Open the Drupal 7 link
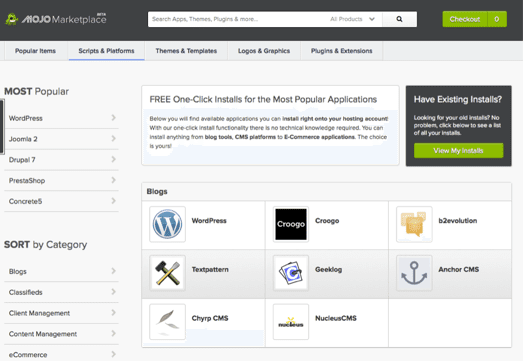The height and width of the screenshot is (361, 523). click(22, 160)
